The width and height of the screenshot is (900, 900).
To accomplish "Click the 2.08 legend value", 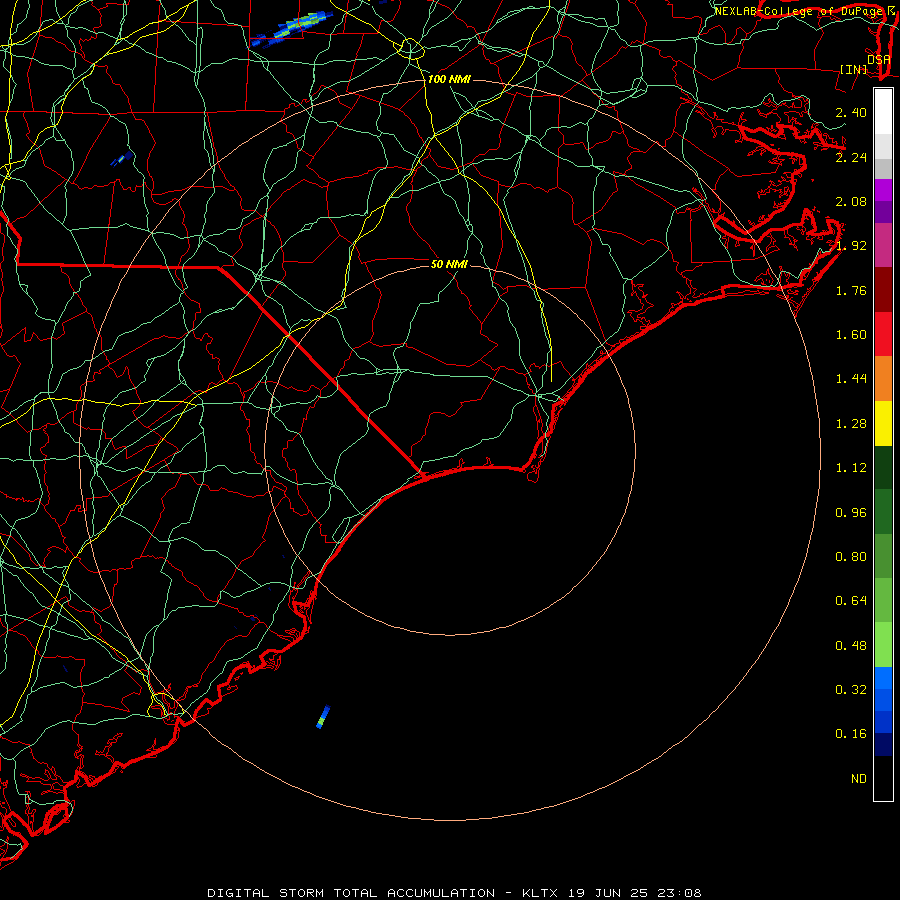I will point(851,201).
